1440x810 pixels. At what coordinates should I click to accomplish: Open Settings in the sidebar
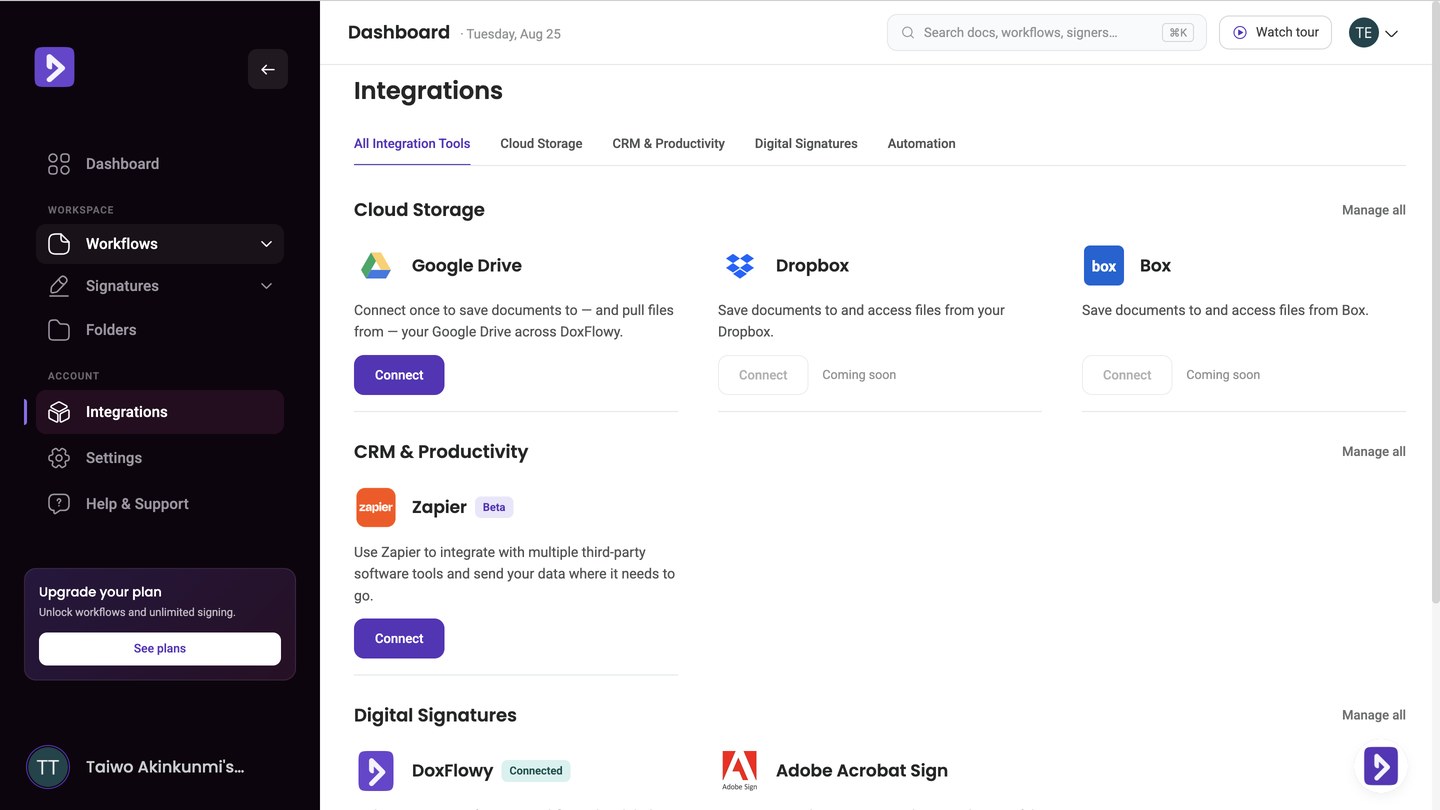[x=160, y=458]
